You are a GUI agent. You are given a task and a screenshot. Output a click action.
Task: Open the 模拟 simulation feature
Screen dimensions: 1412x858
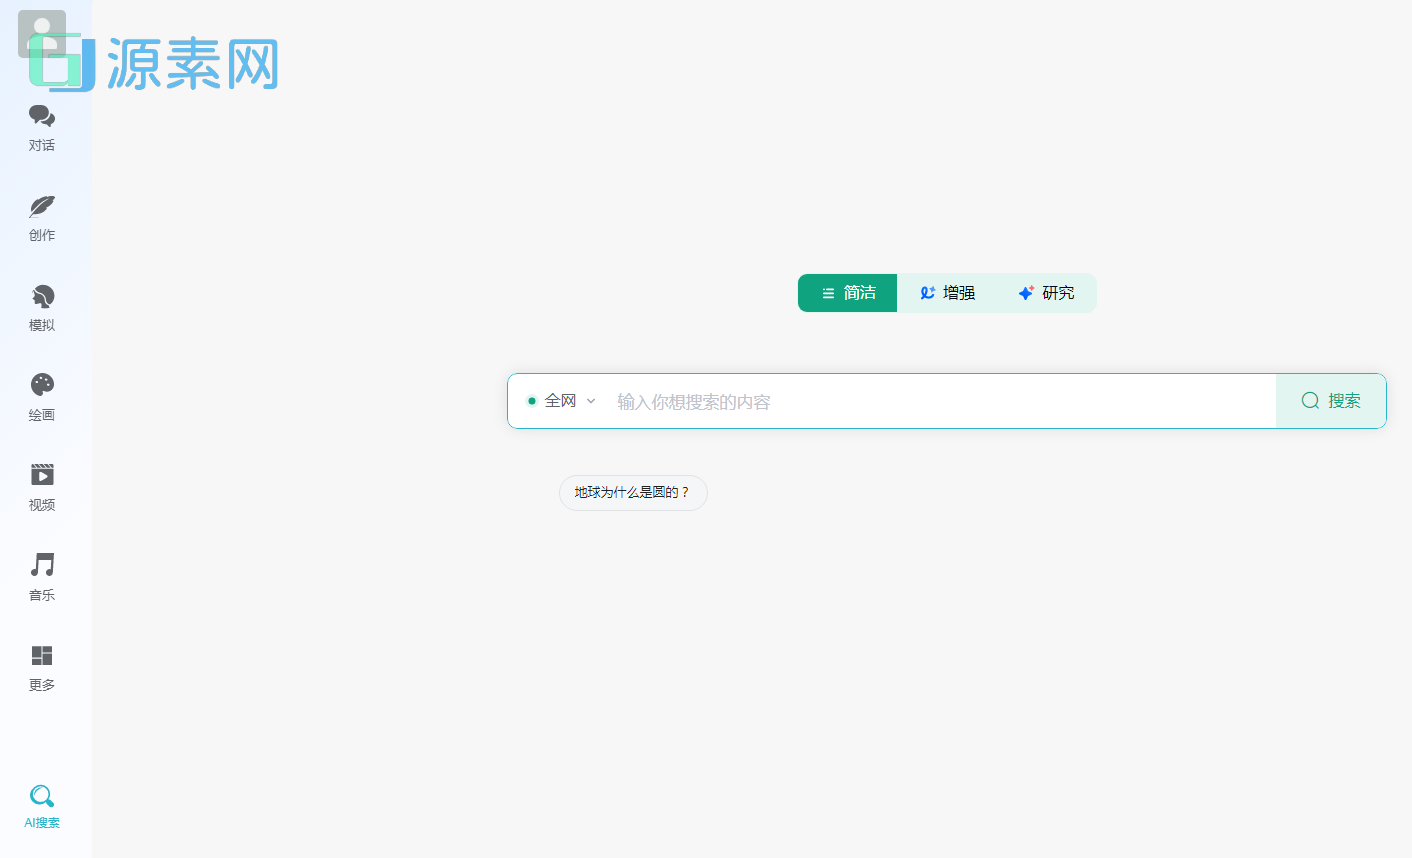[x=41, y=308]
